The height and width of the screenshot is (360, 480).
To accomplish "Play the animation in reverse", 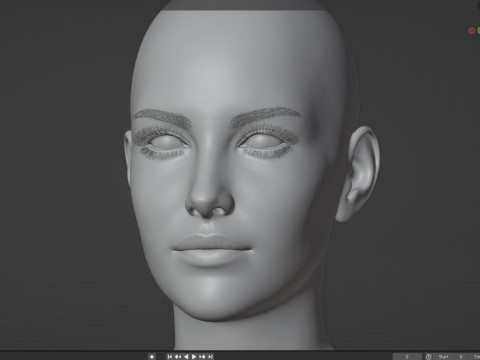I will [186, 357].
